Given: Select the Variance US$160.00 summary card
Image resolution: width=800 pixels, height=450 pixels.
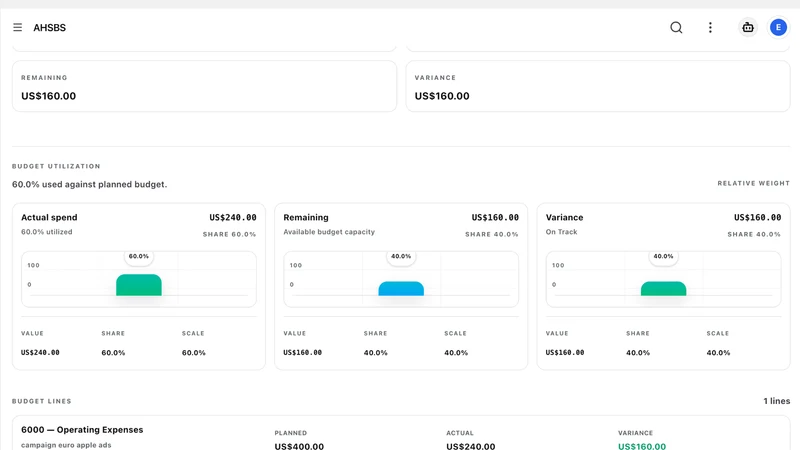Looking at the screenshot, I should pyautogui.click(x=598, y=86).
